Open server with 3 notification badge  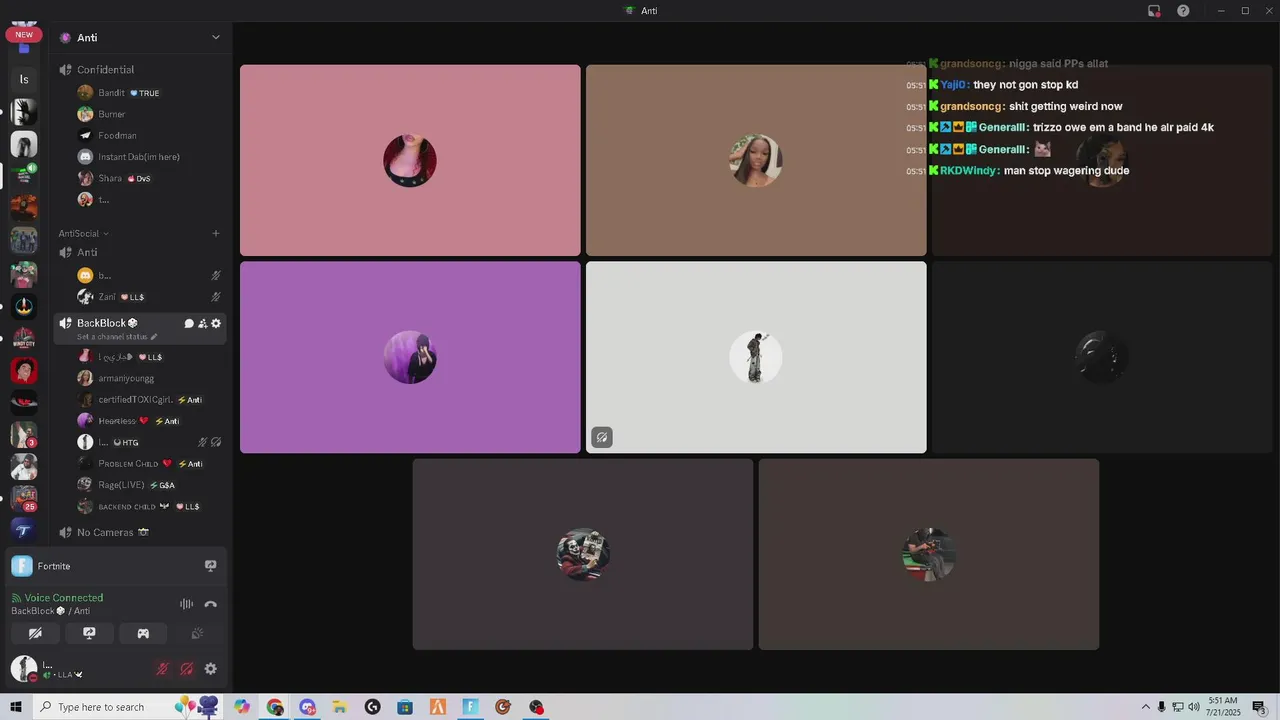coord(24,435)
